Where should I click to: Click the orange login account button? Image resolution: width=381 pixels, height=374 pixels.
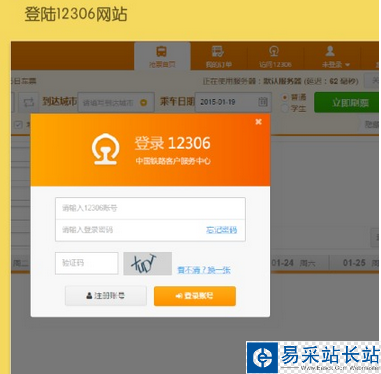(x=195, y=296)
